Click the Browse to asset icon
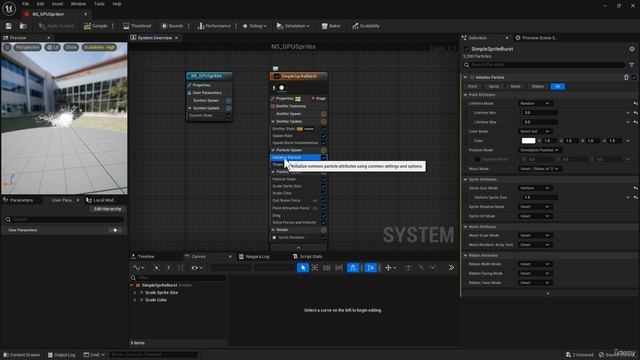The width and height of the screenshot is (640, 360). click(x=23, y=26)
